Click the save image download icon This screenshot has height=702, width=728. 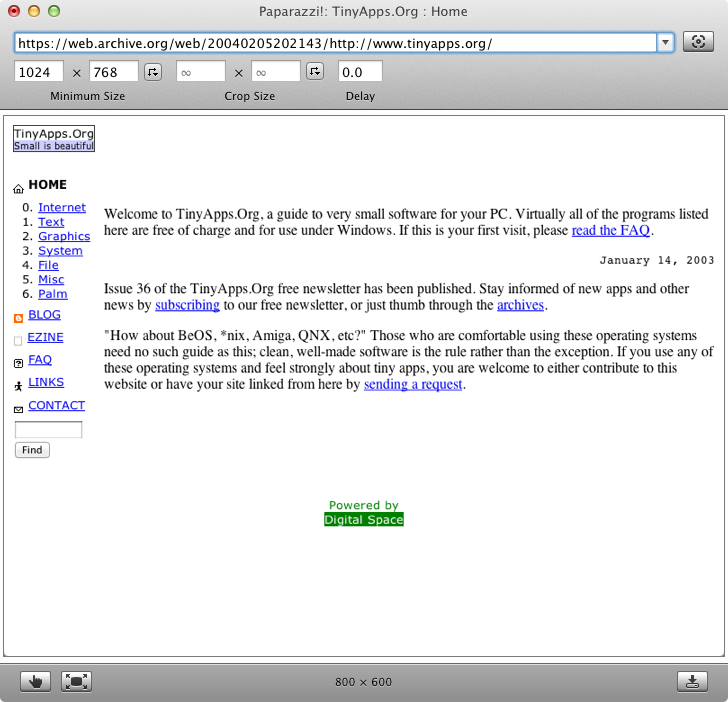[x=692, y=681]
